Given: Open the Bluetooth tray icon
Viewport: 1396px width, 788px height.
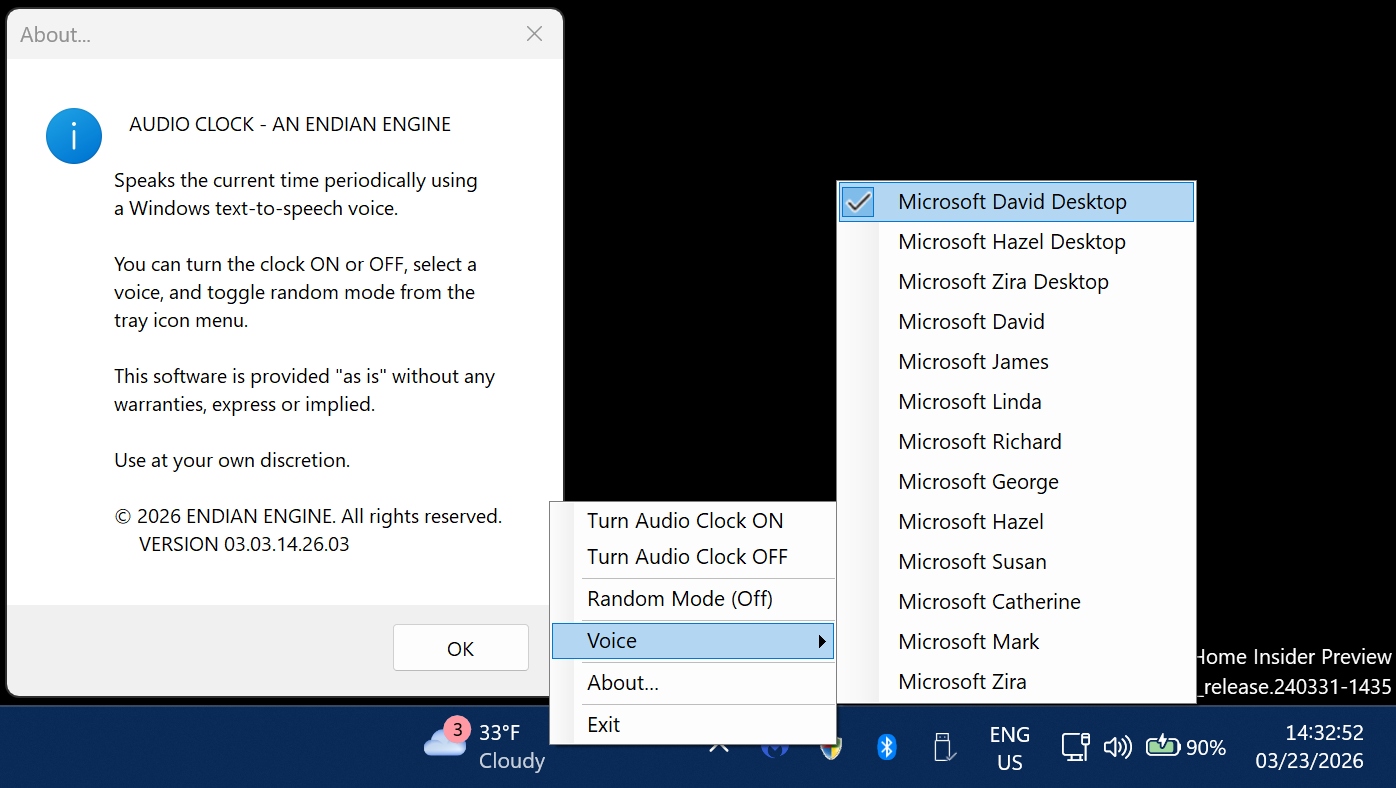Looking at the screenshot, I should [x=887, y=747].
